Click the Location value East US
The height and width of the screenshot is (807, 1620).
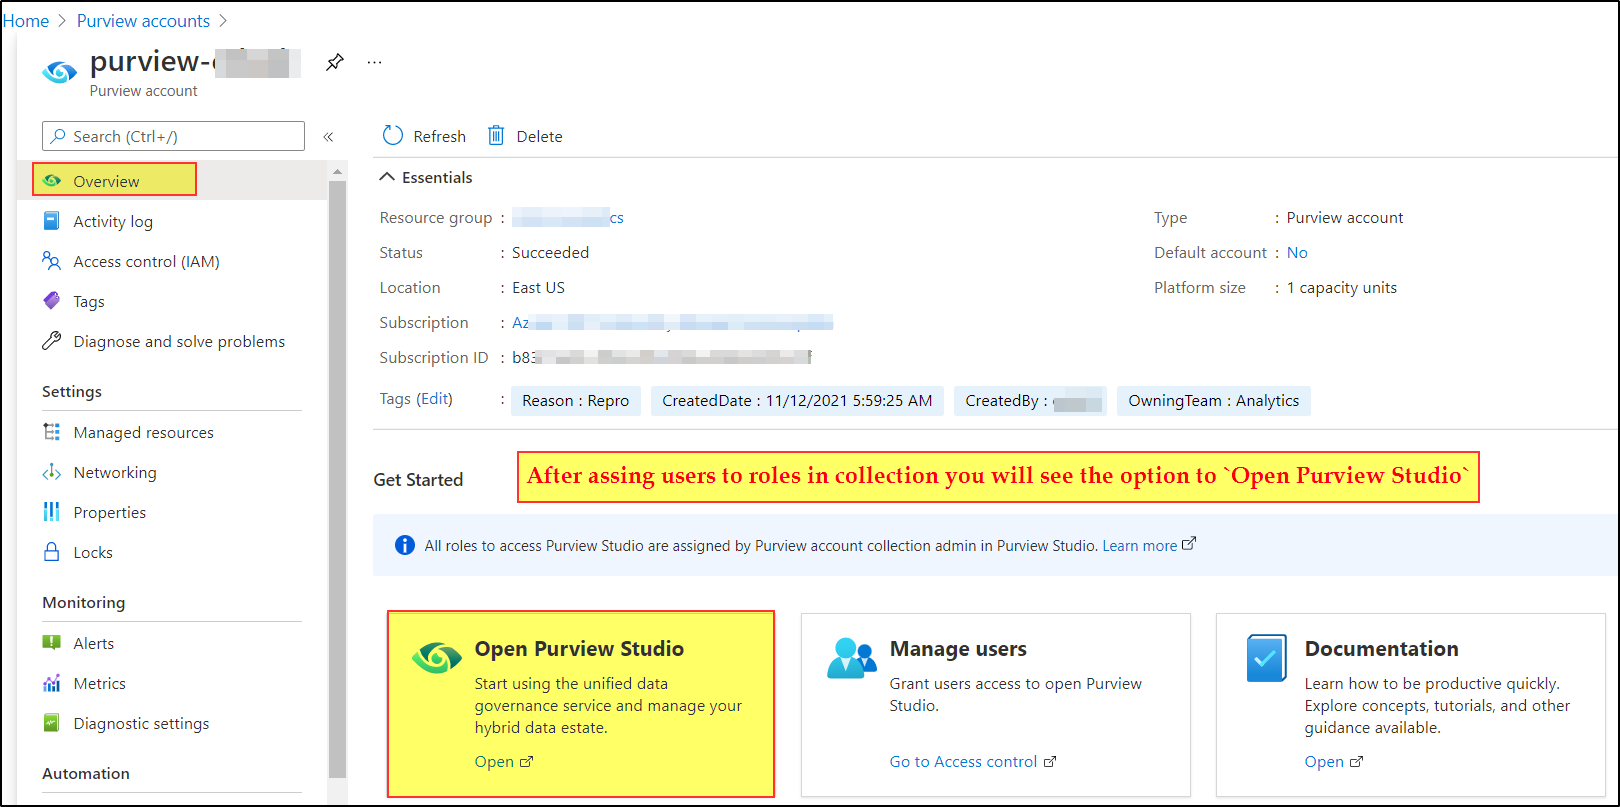538,288
